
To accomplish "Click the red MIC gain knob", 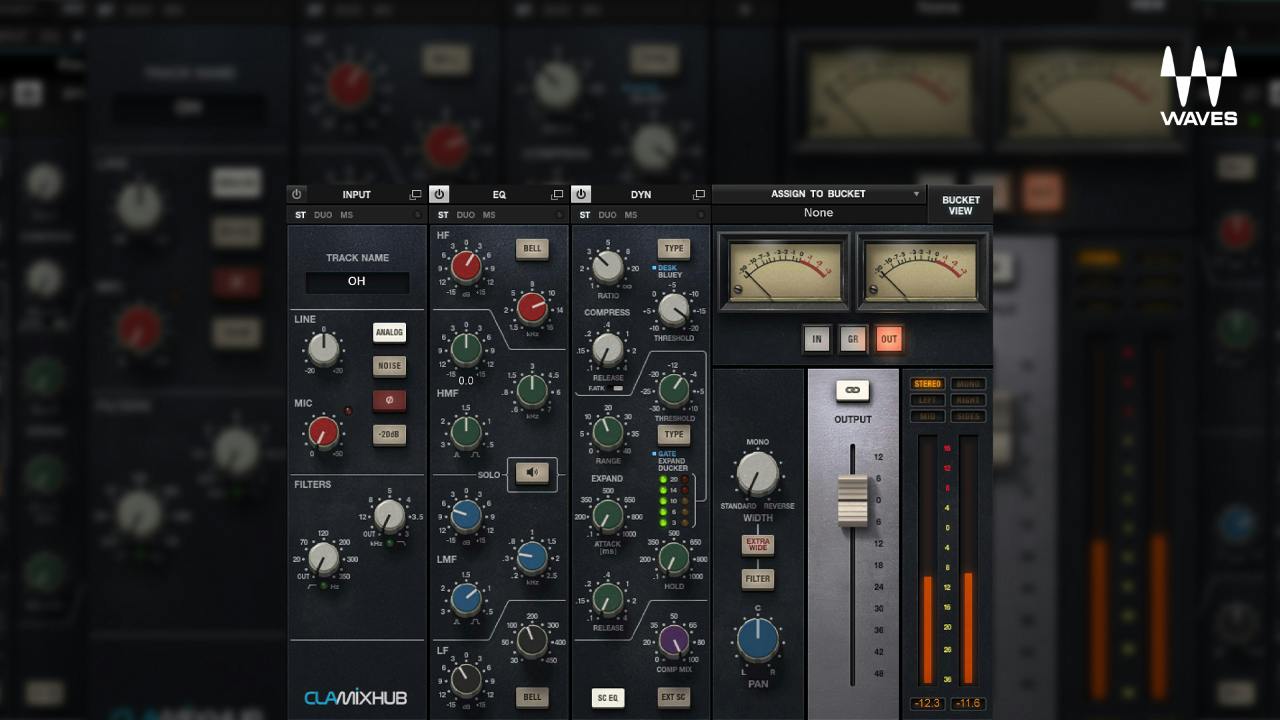I will coord(323,432).
